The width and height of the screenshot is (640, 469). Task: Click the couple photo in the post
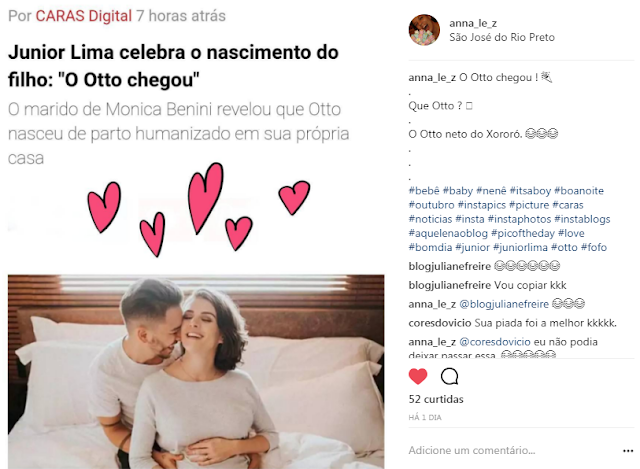(196, 371)
